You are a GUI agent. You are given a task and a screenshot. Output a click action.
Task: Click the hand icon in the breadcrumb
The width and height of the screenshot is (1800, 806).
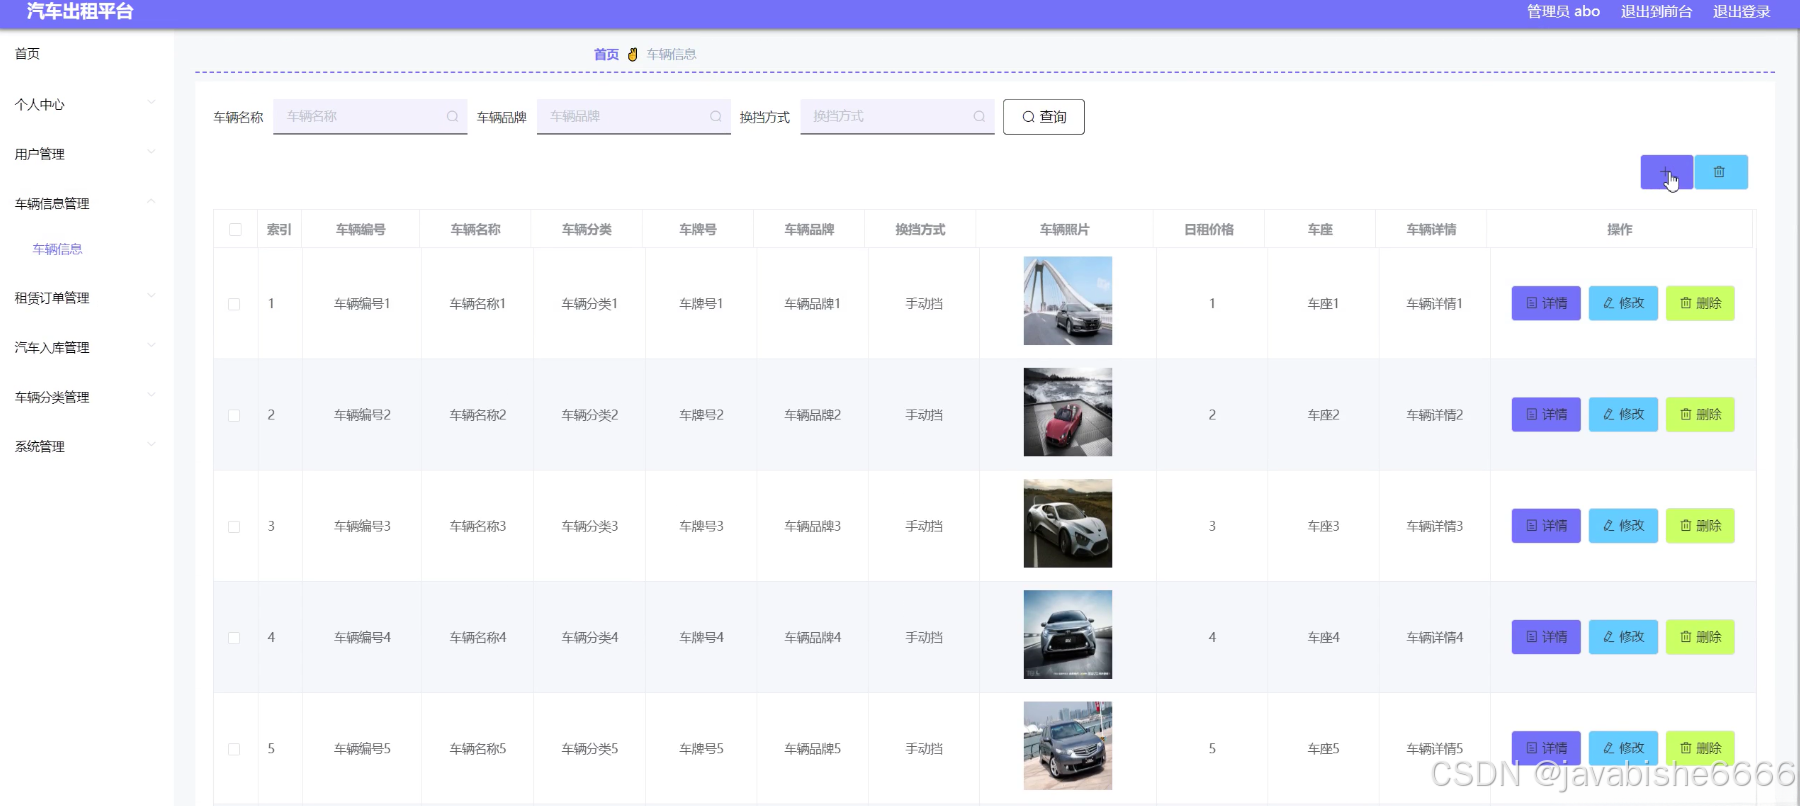(x=632, y=54)
